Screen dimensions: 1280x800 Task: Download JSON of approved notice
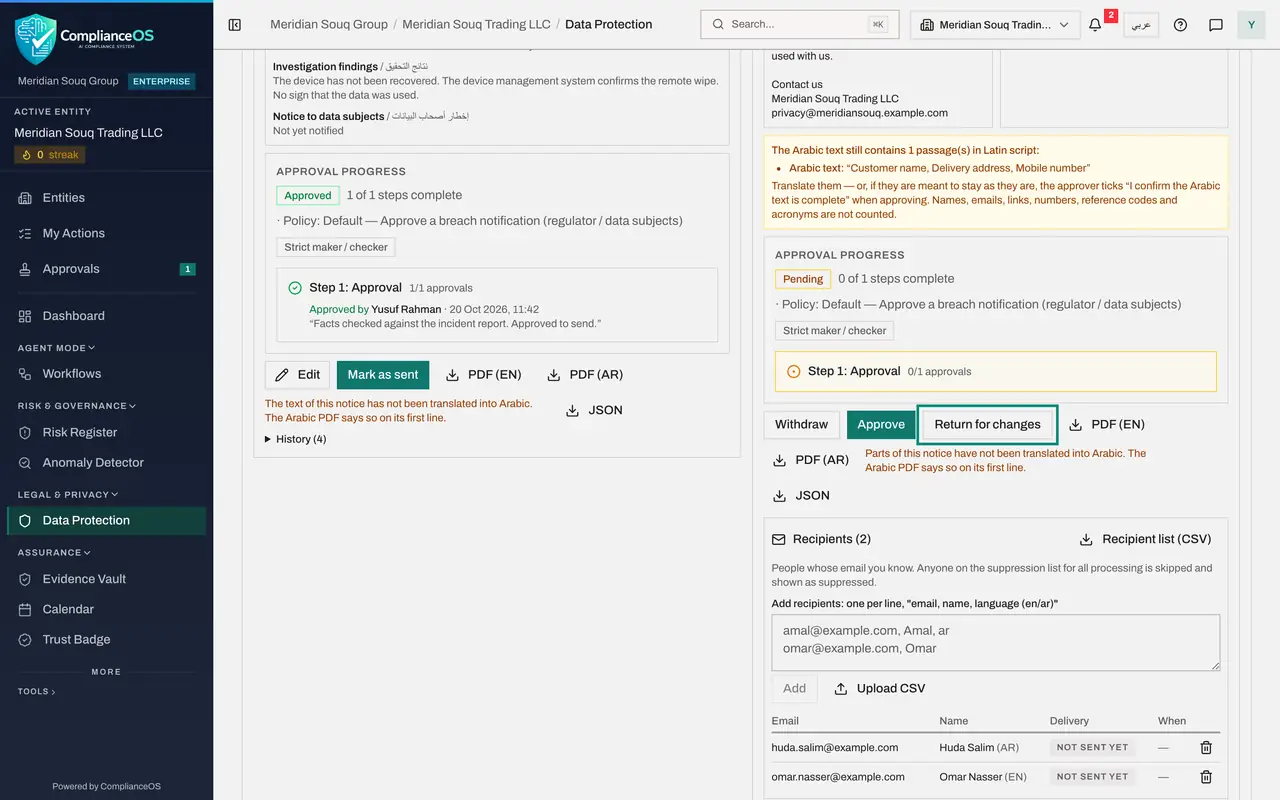pos(594,410)
